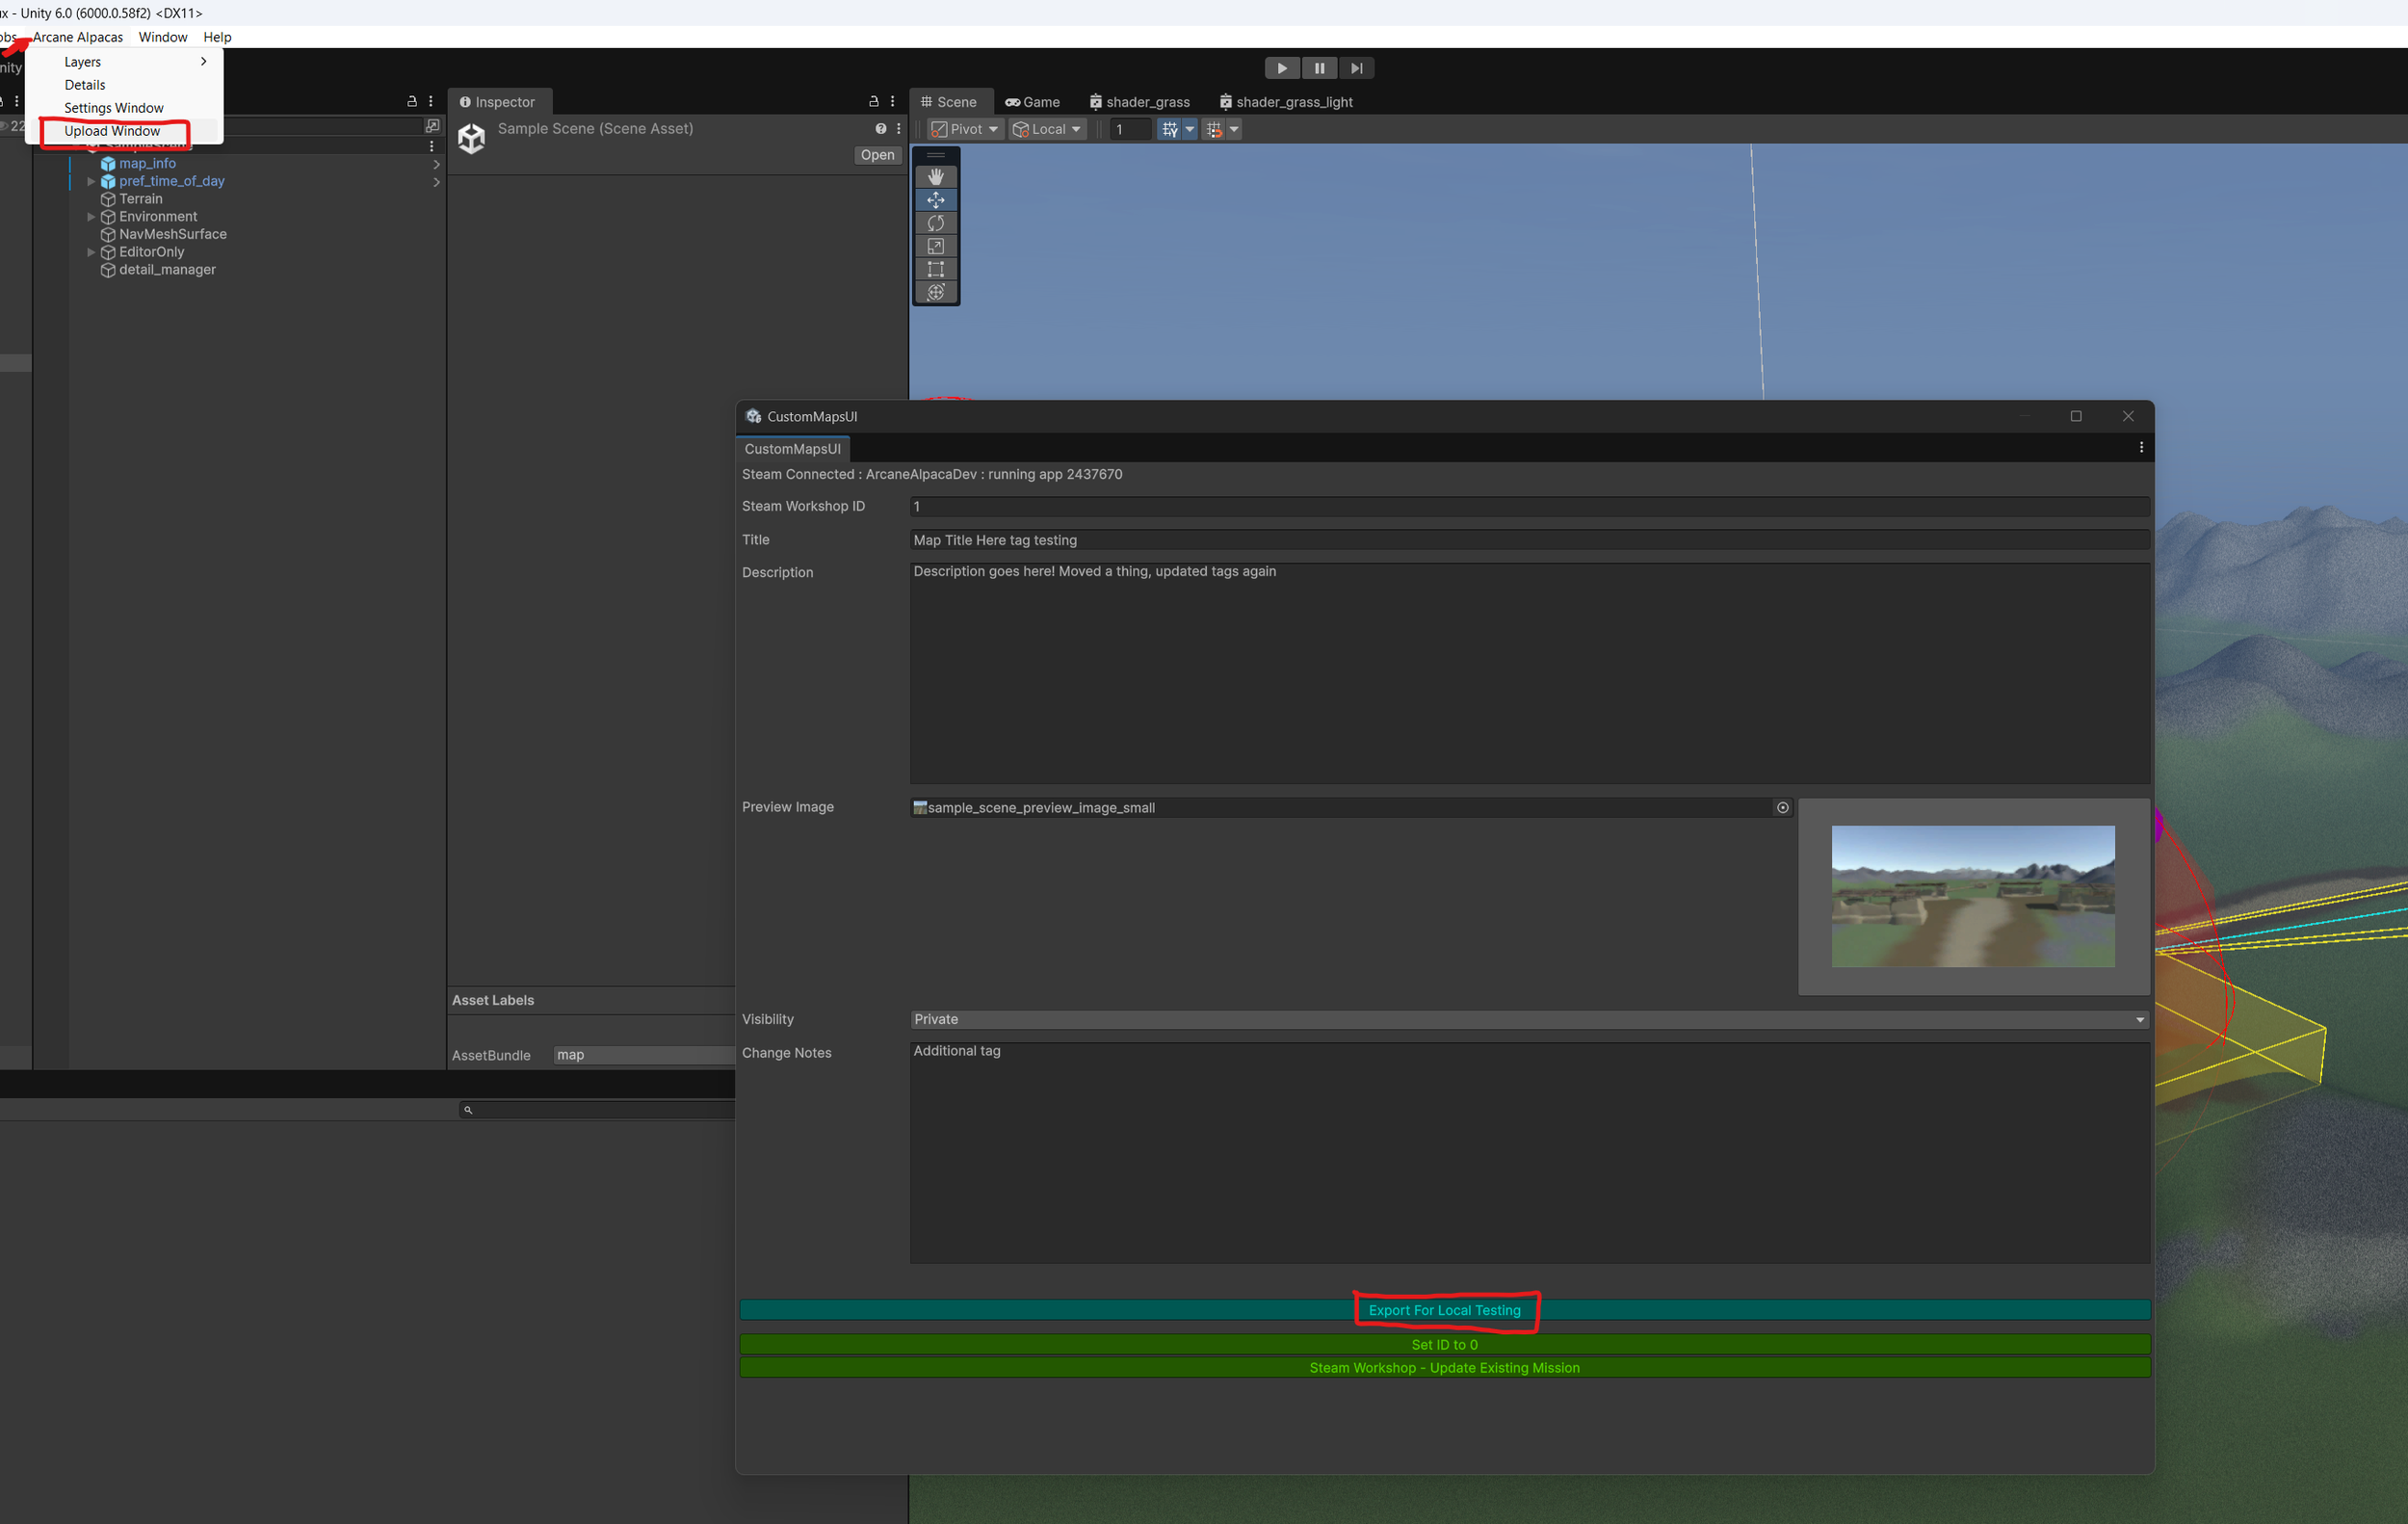Click the Preview Image object picker circle

click(x=1782, y=808)
